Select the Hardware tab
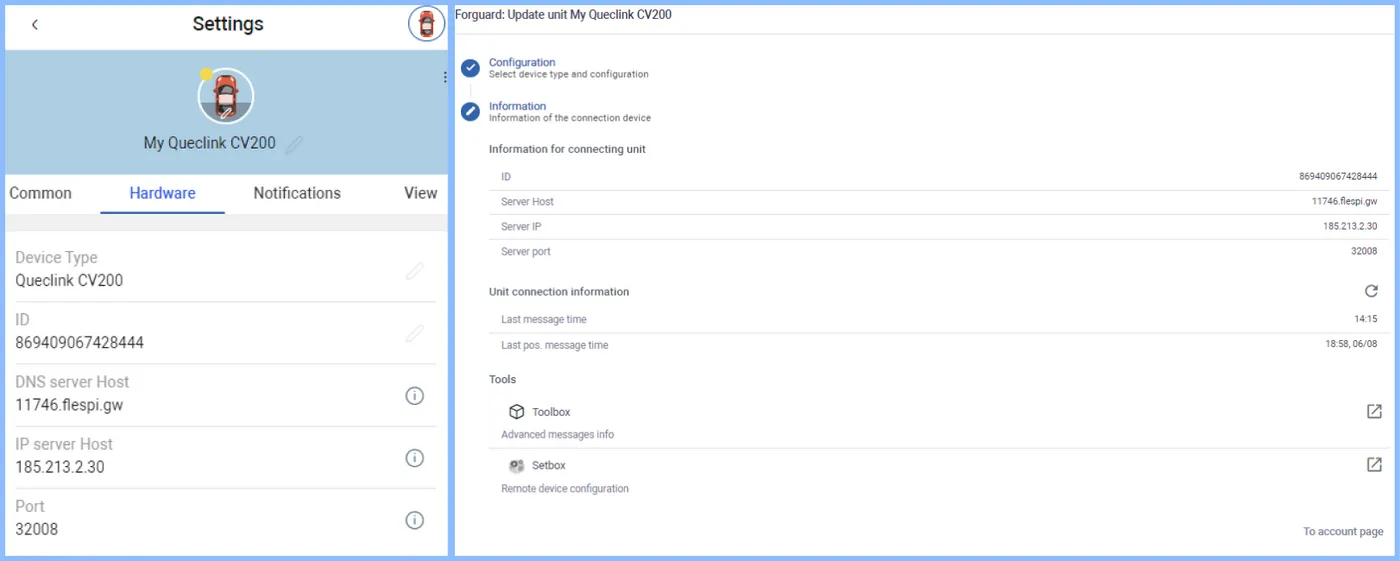Viewport: 1400px width, 561px height. point(162,193)
